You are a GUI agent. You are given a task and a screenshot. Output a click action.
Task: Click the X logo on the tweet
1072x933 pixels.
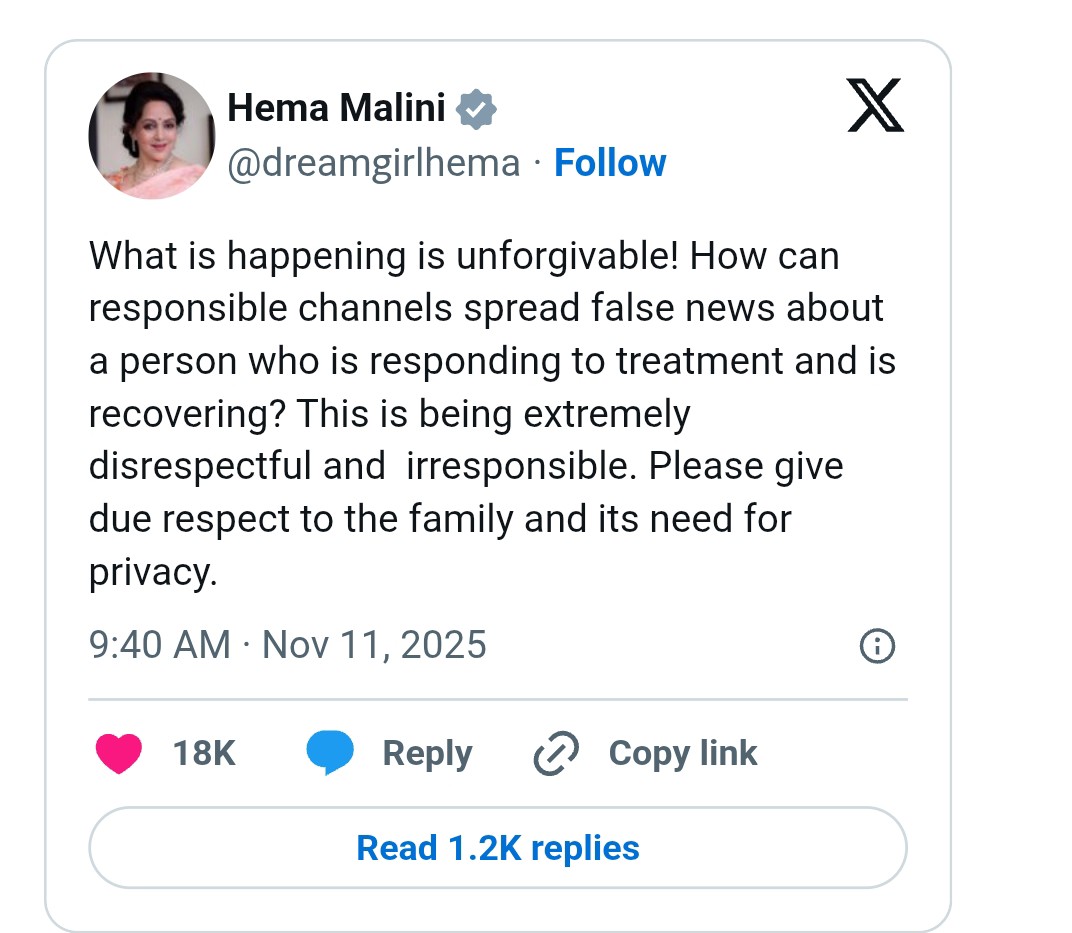[875, 107]
